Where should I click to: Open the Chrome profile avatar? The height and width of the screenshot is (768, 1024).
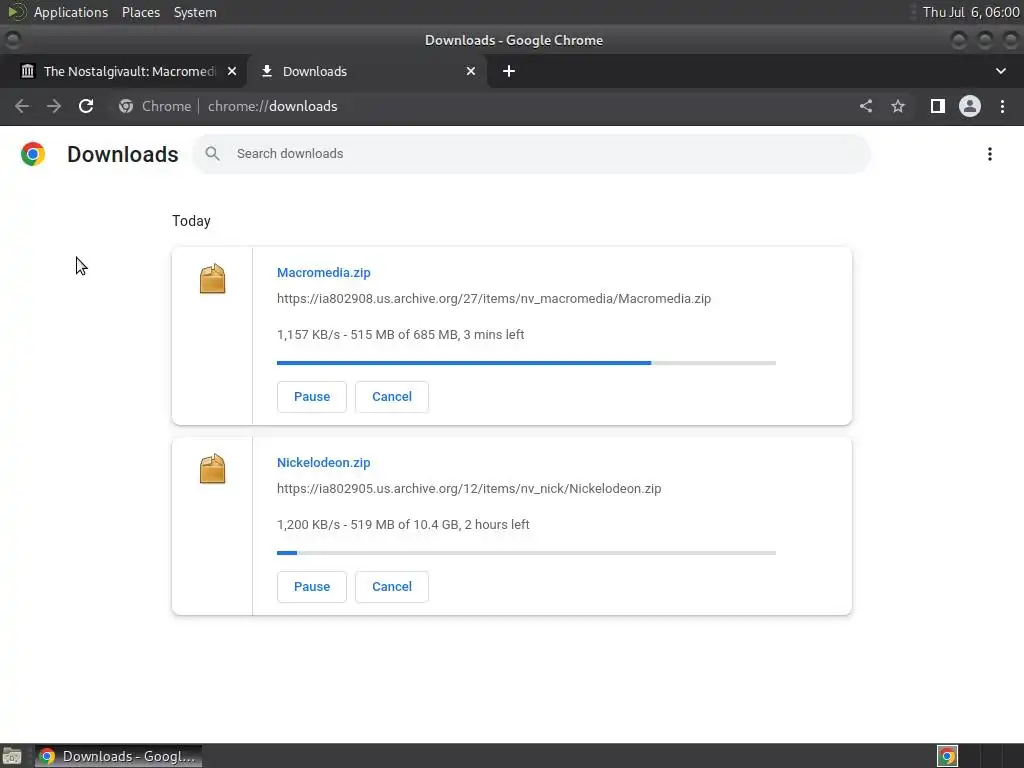[970, 106]
